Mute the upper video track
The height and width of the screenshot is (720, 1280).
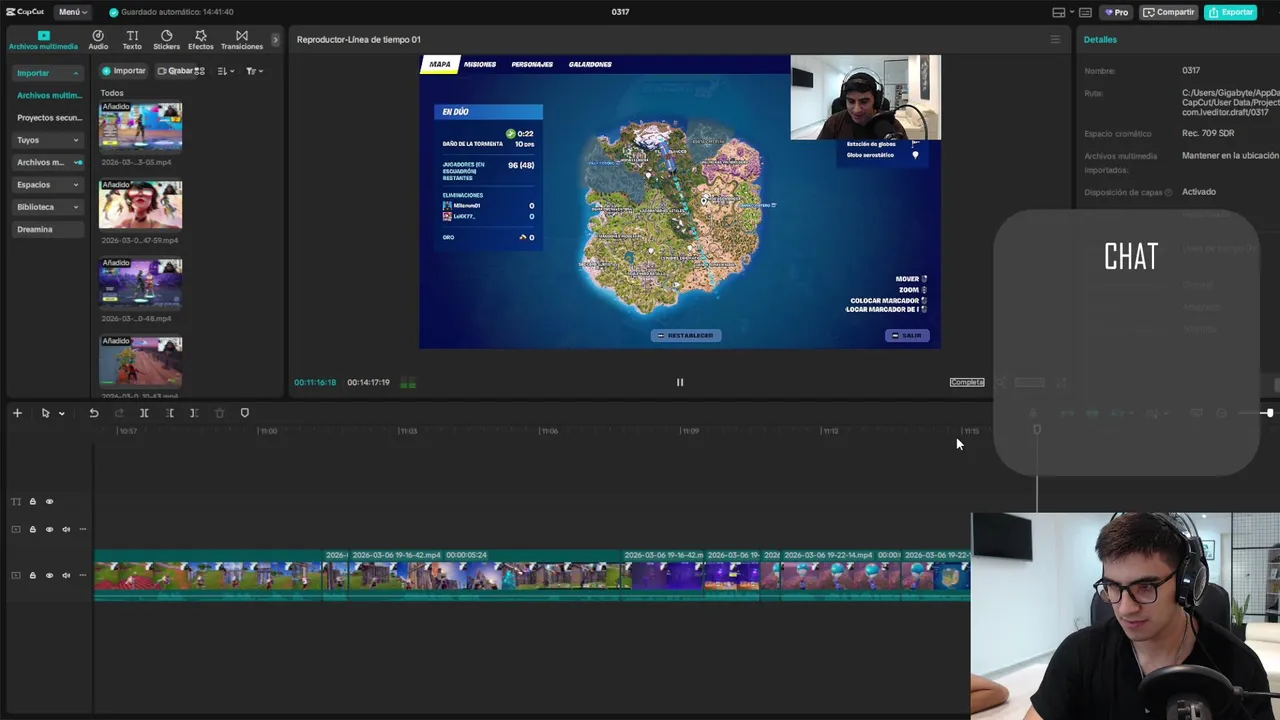click(66, 530)
